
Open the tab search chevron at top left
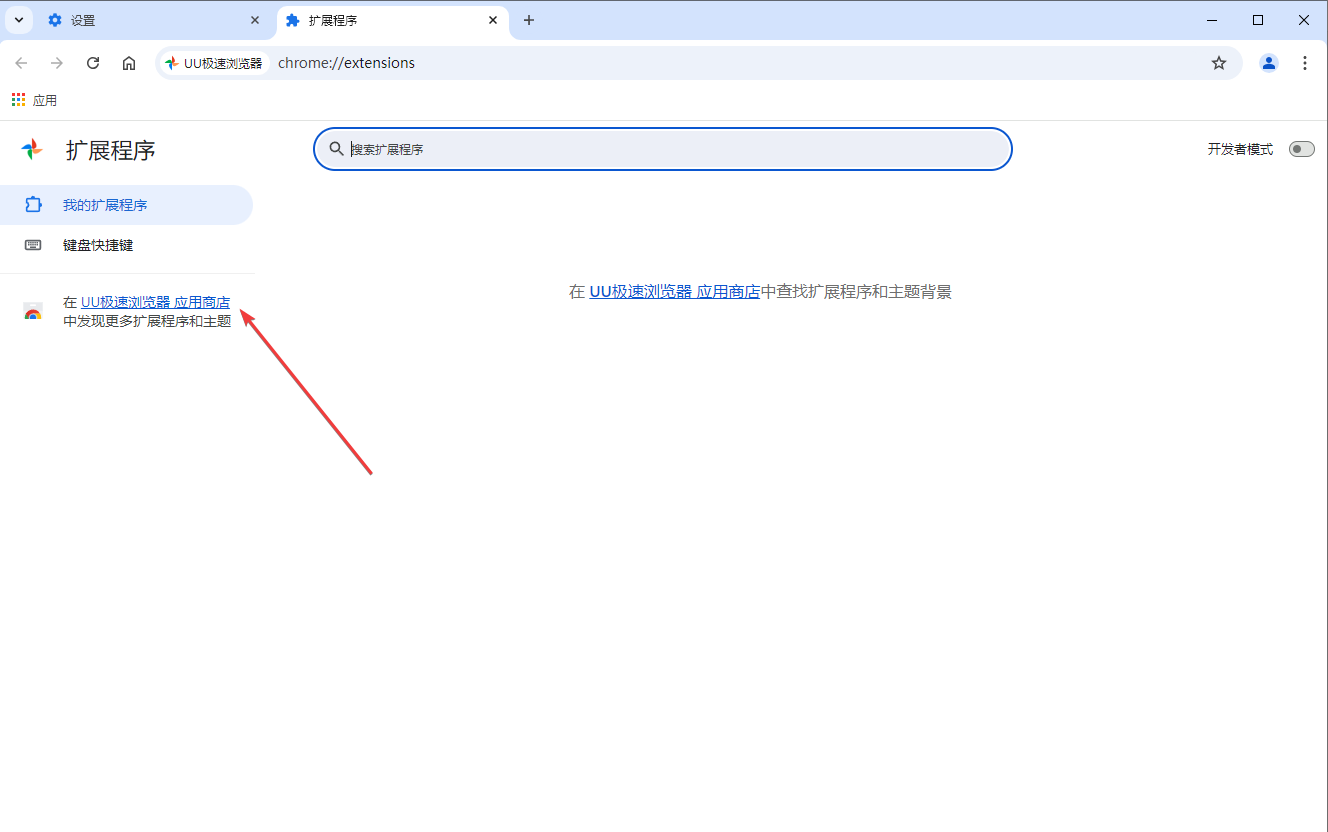(x=18, y=20)
